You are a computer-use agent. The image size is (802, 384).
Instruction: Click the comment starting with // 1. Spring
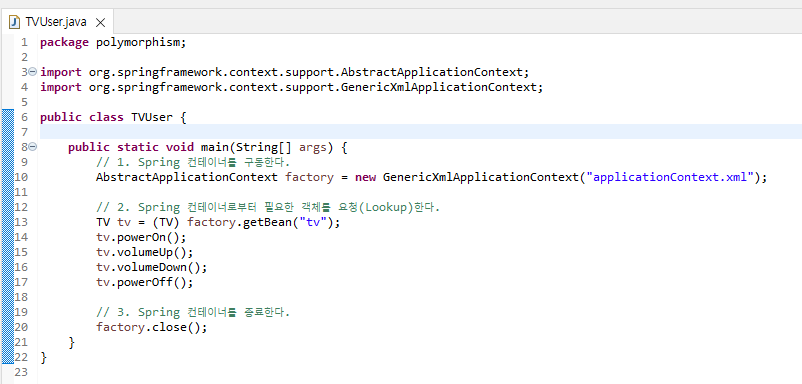point(193,163)
